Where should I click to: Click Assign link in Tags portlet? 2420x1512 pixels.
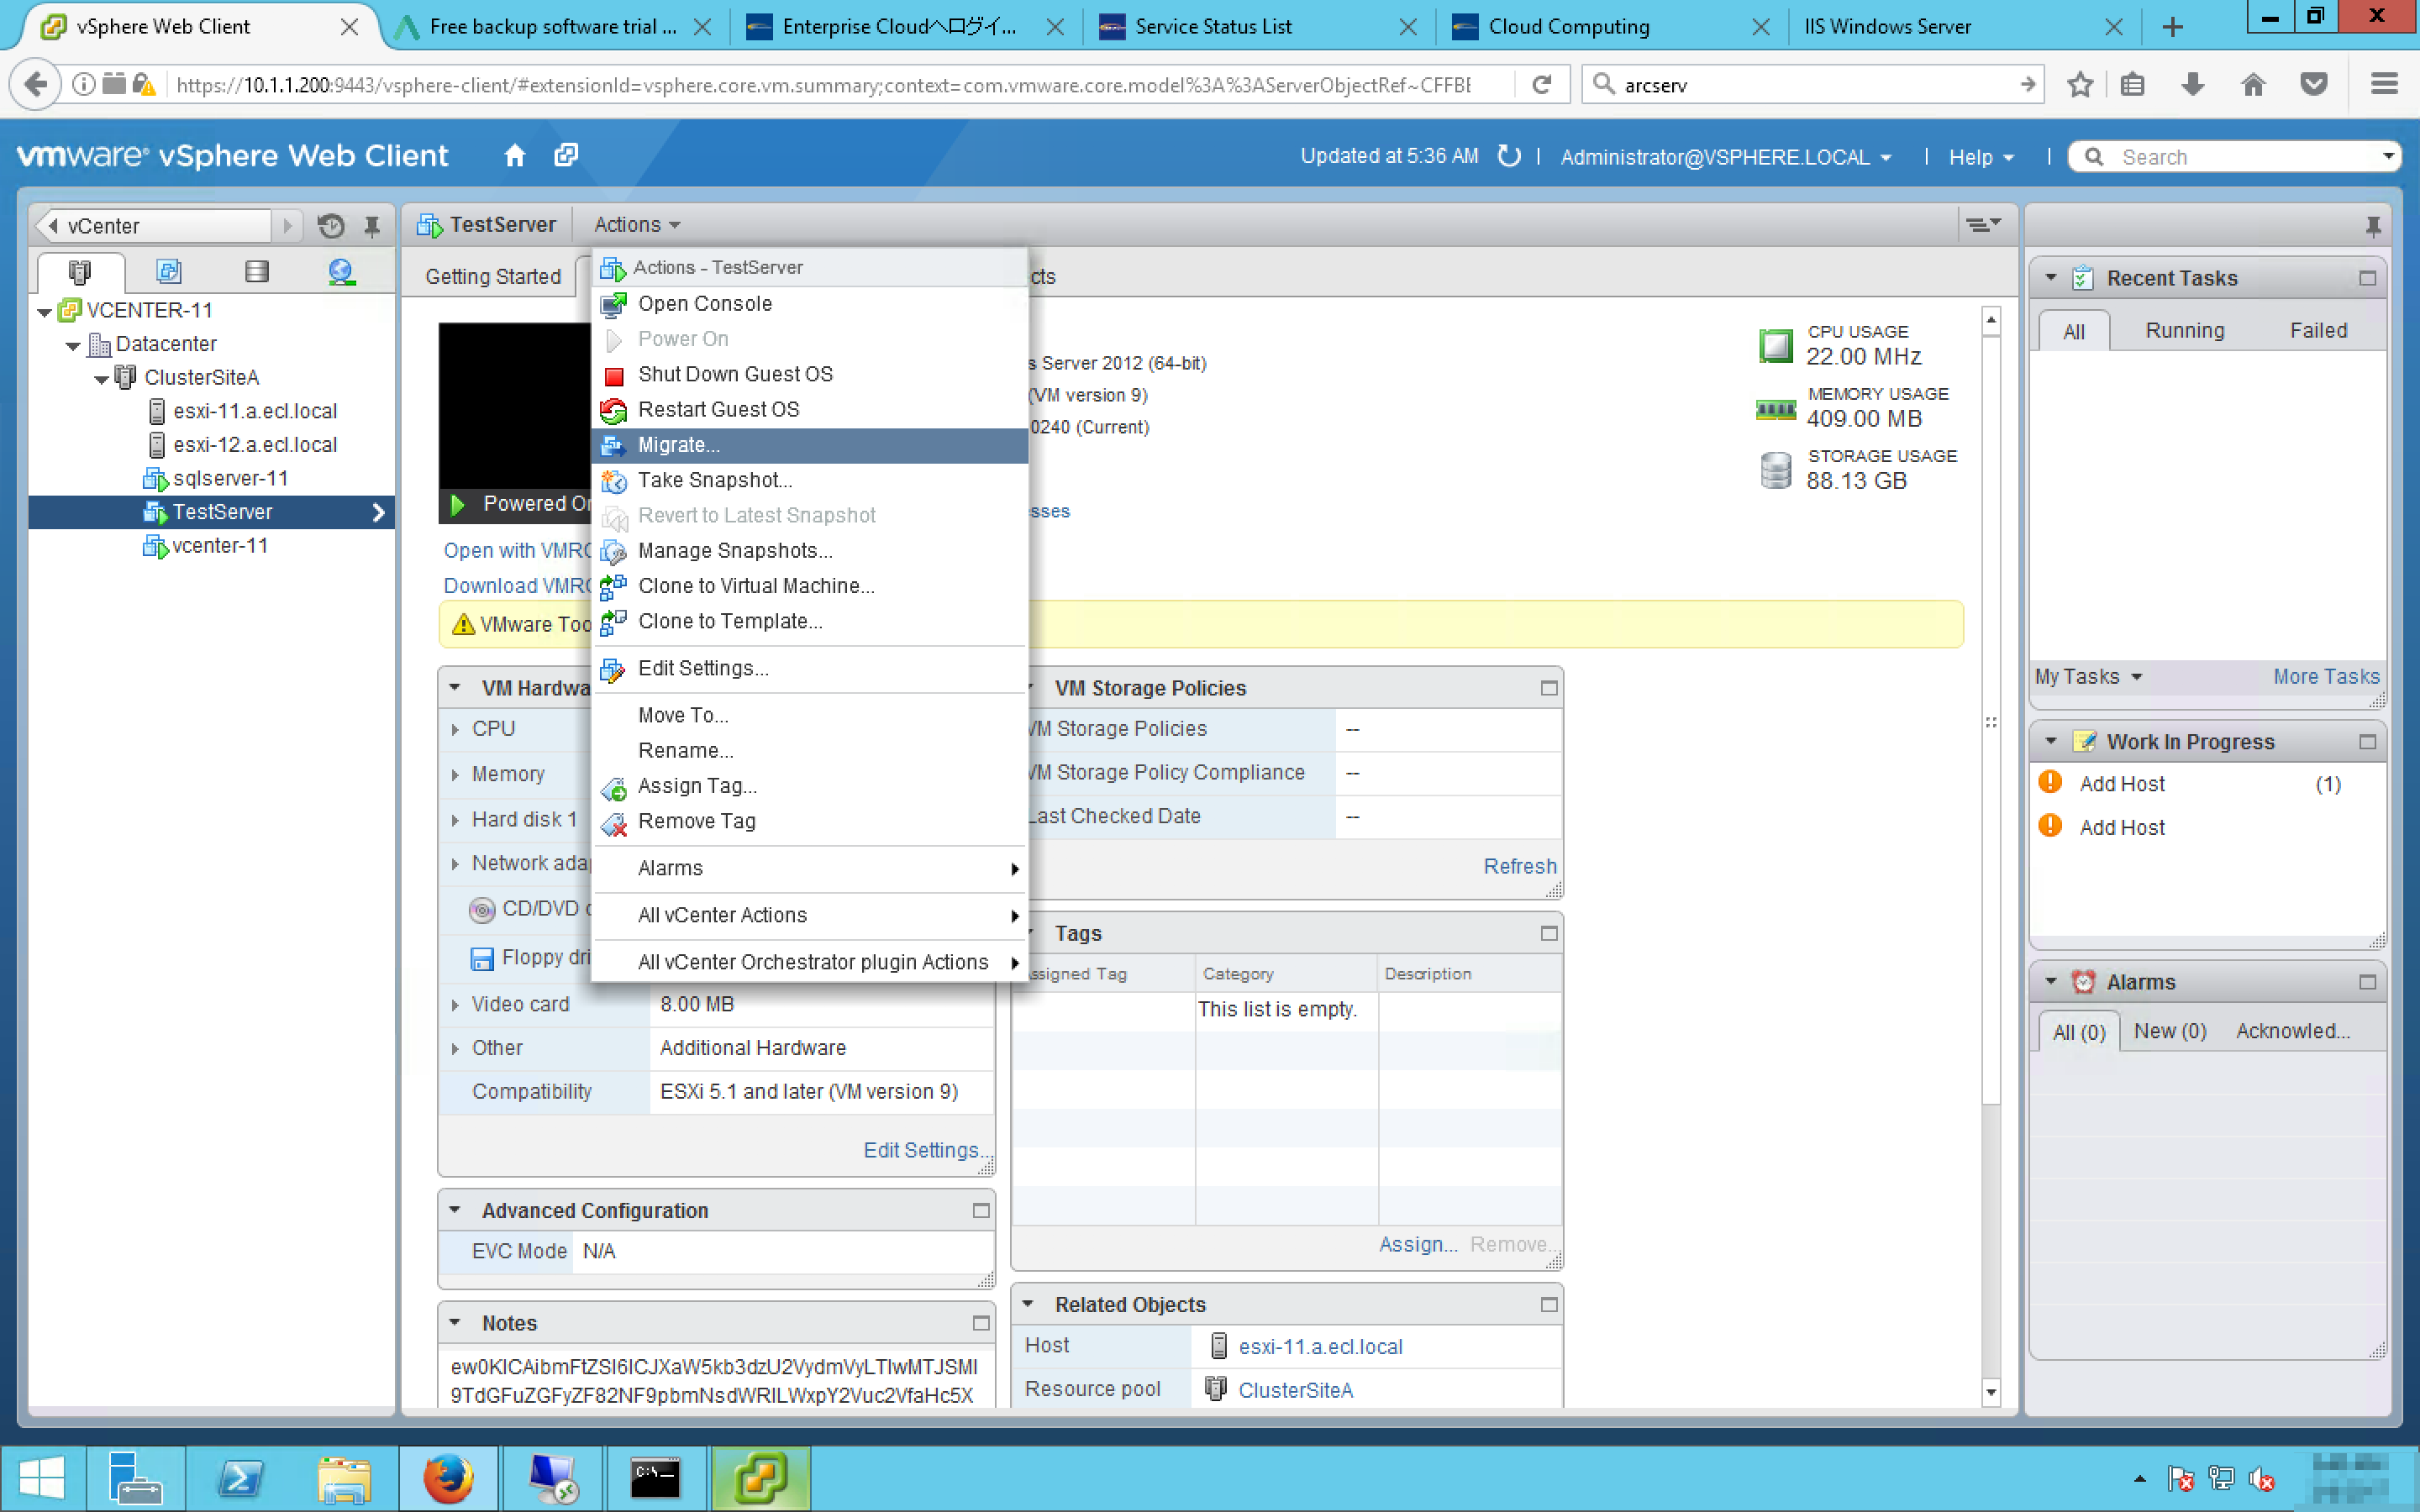point(1417,1244)
